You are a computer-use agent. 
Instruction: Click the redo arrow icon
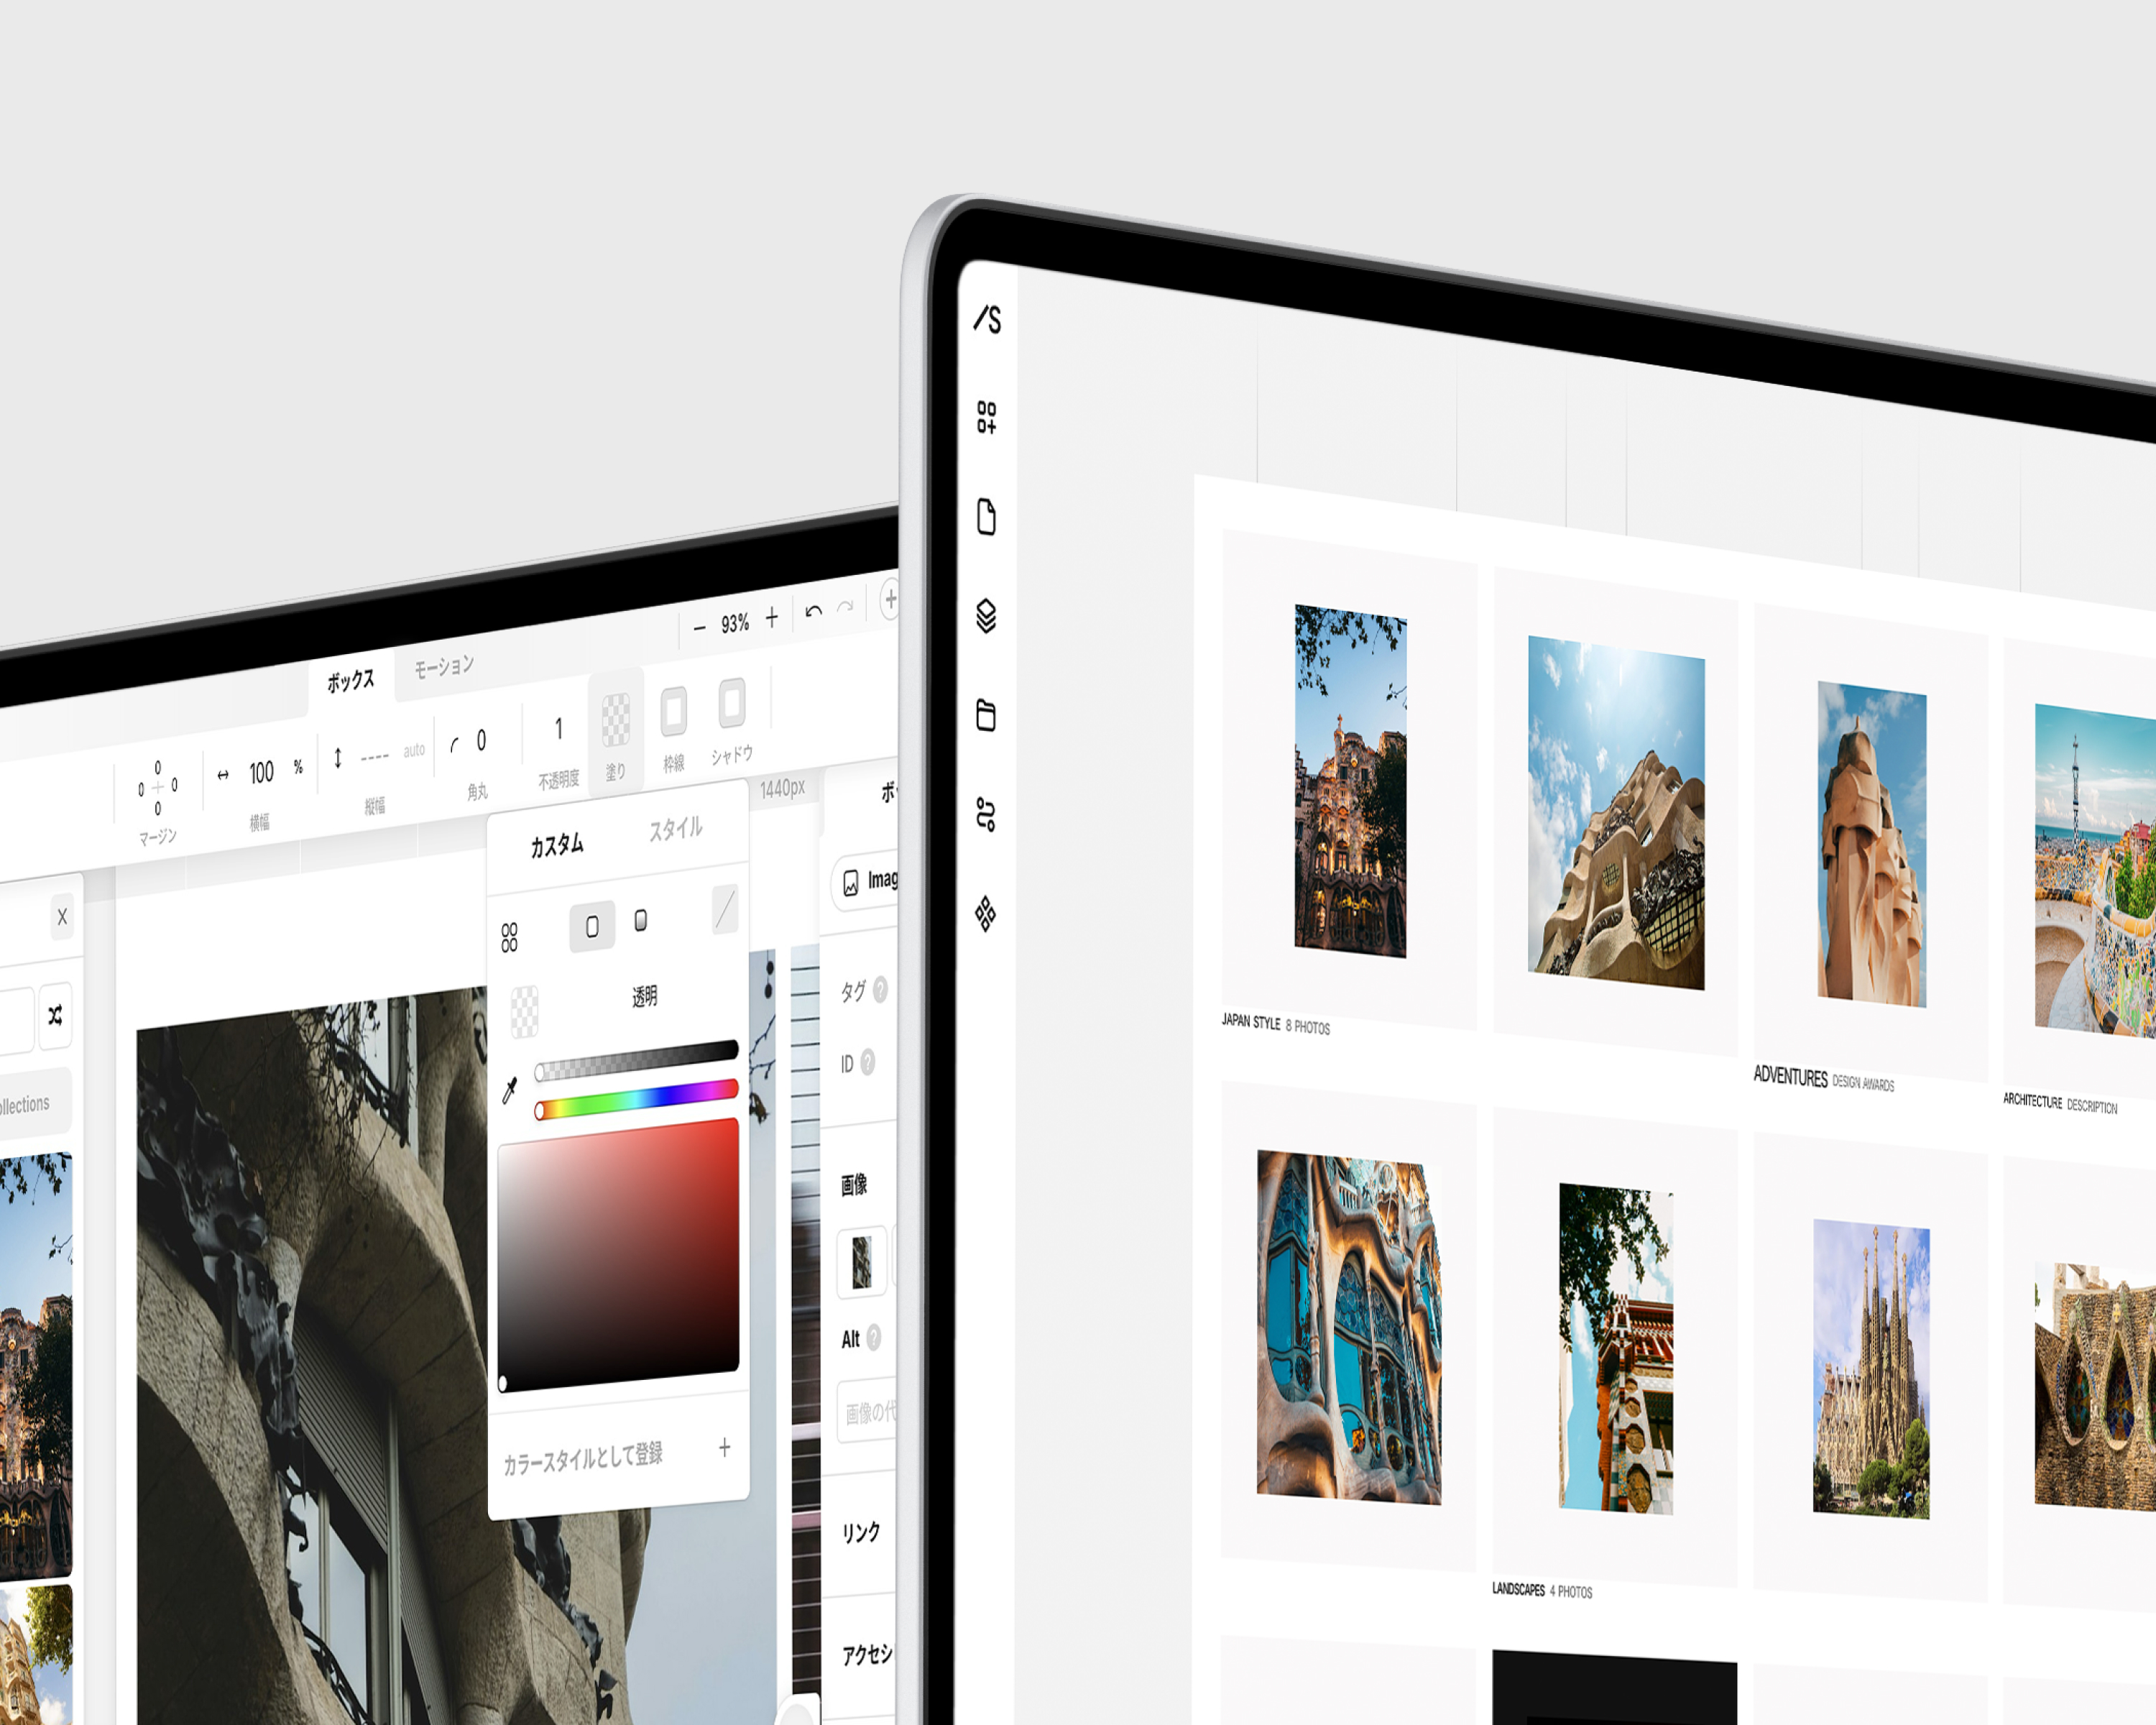point(845,606)
